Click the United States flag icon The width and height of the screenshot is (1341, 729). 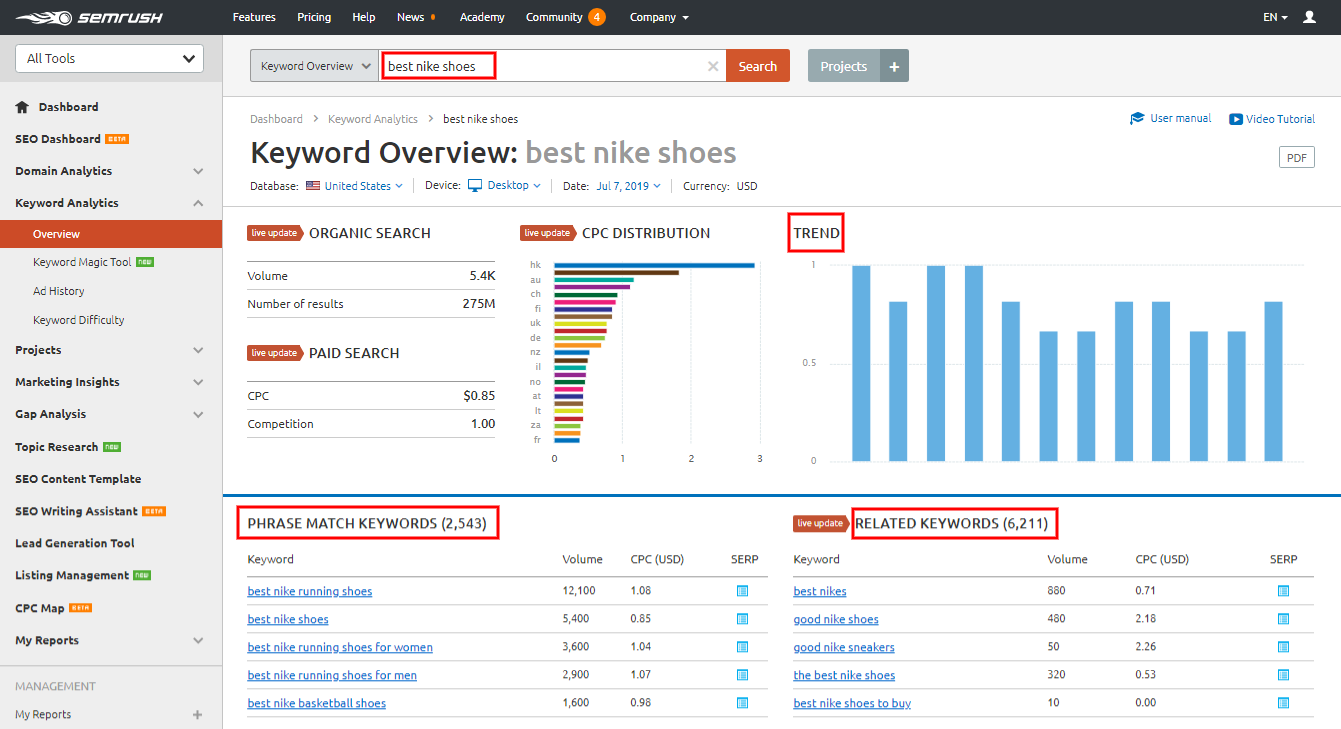[x=313, y=186]
